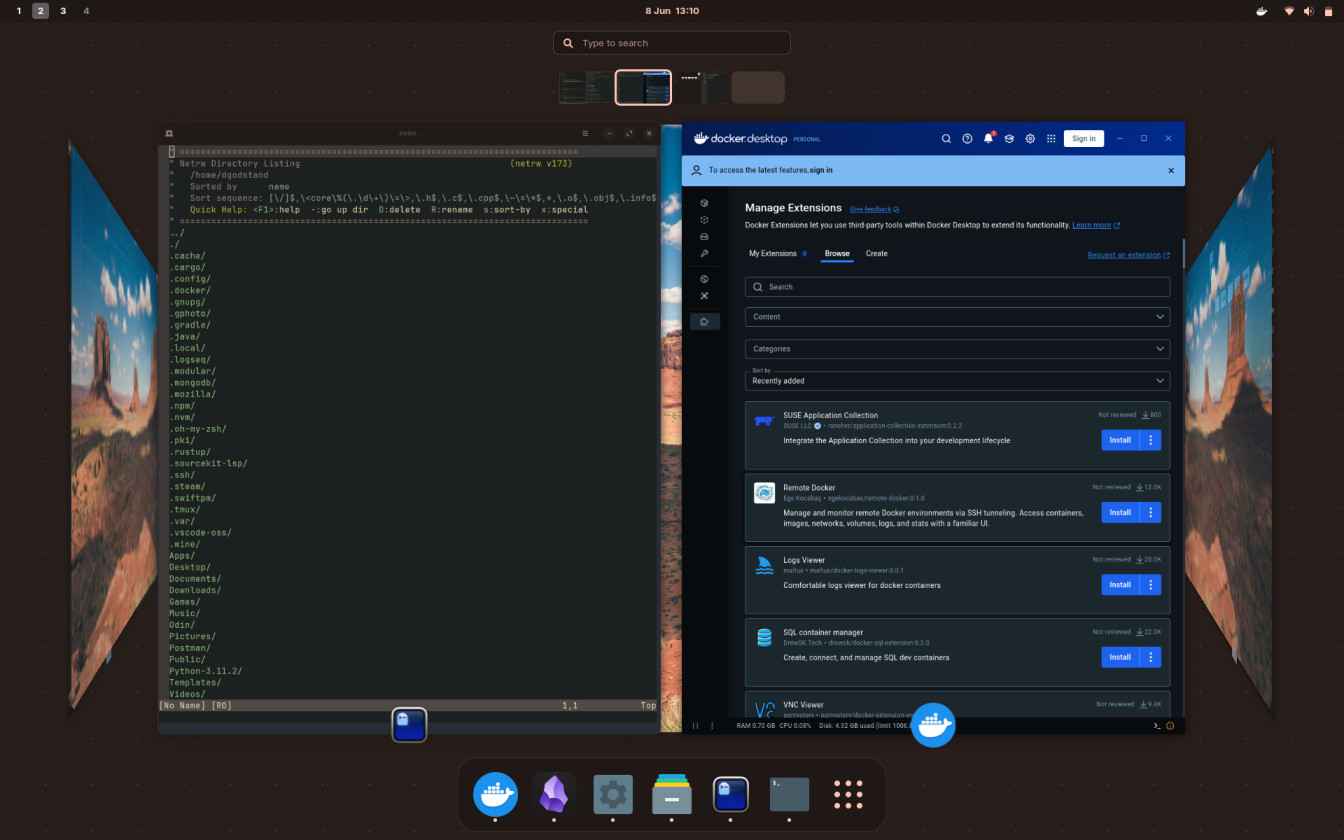Open the terminal icon in Docker status bar
This screenshot has width=1344, height=840.
point(1157,725)
